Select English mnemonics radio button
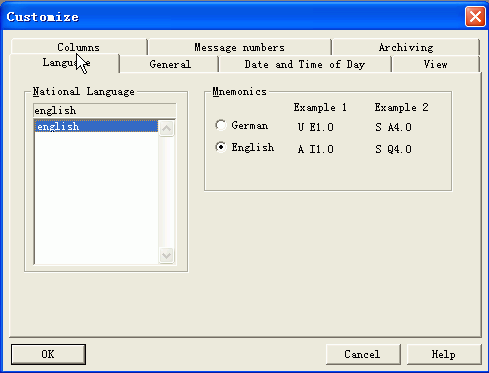The width and height of the screenshot is (489, 373). tap(221, 147)
